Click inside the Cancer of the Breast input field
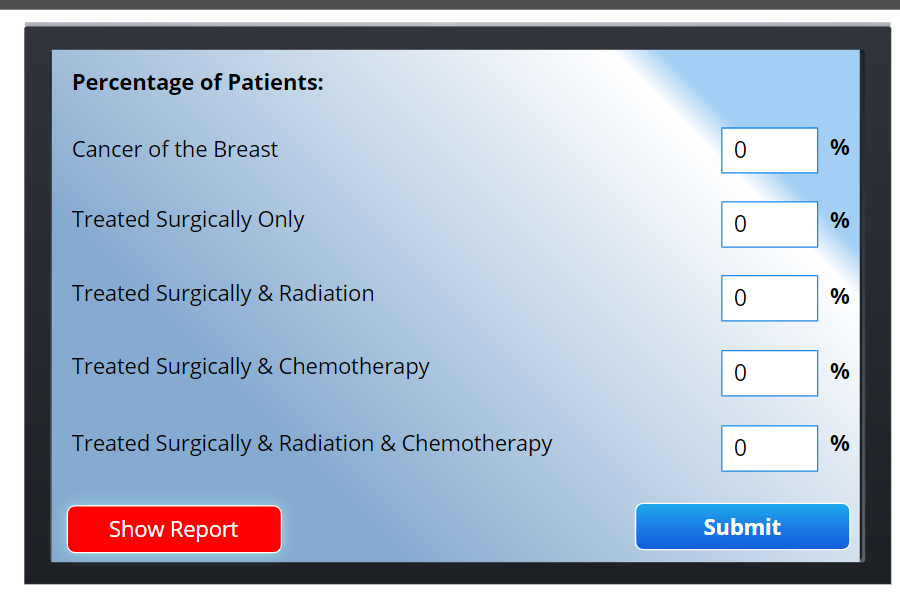 (x=769, y=150)
